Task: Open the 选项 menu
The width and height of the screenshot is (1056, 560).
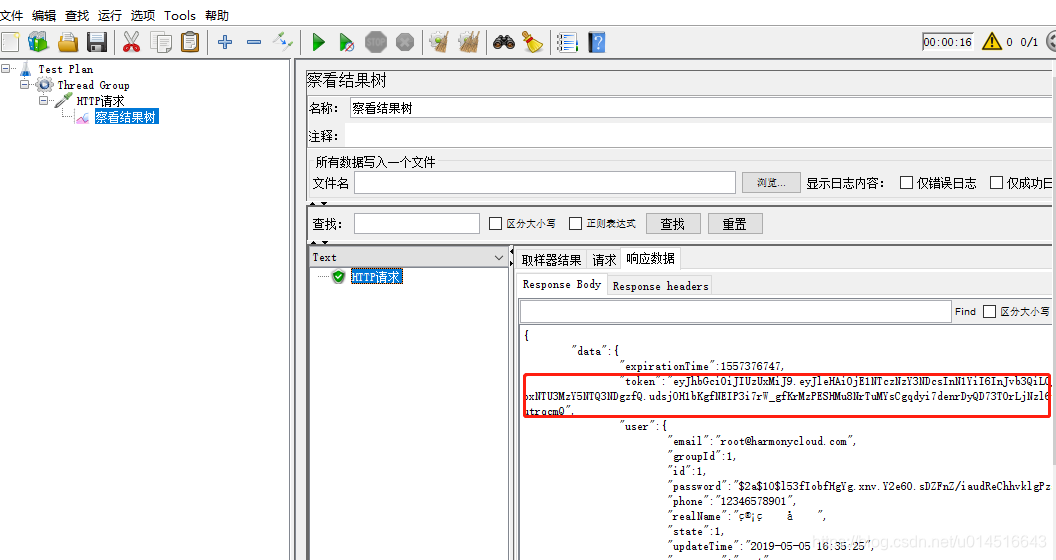Action: (x=143, y=15)
